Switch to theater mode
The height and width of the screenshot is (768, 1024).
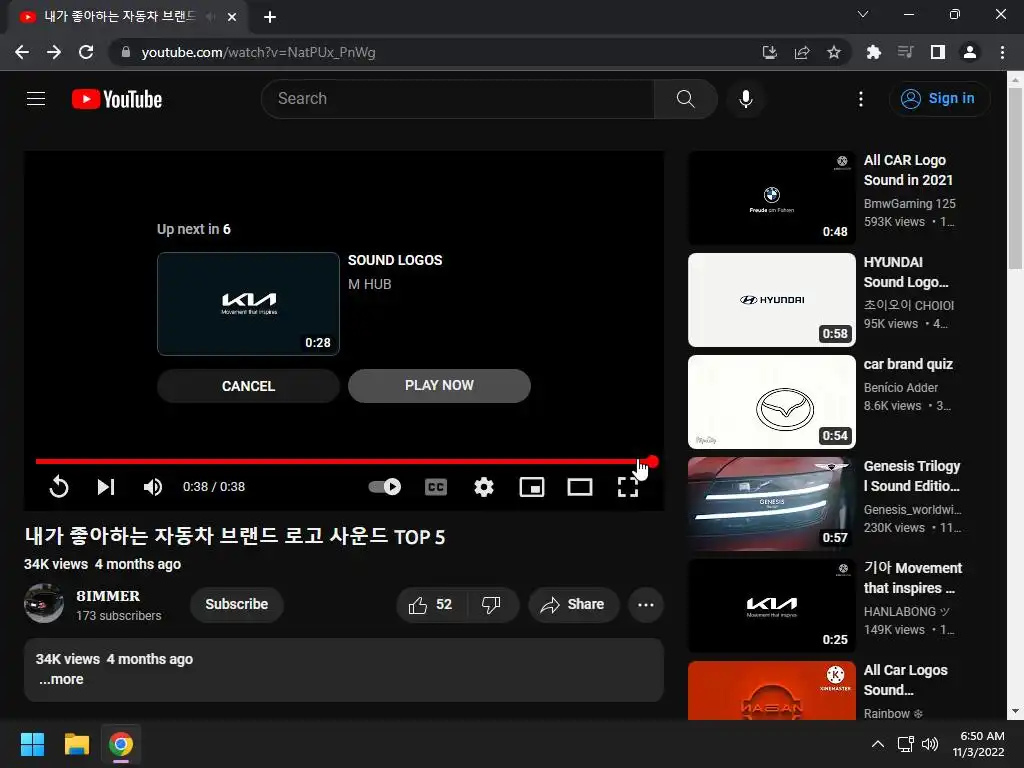(580, 487)
